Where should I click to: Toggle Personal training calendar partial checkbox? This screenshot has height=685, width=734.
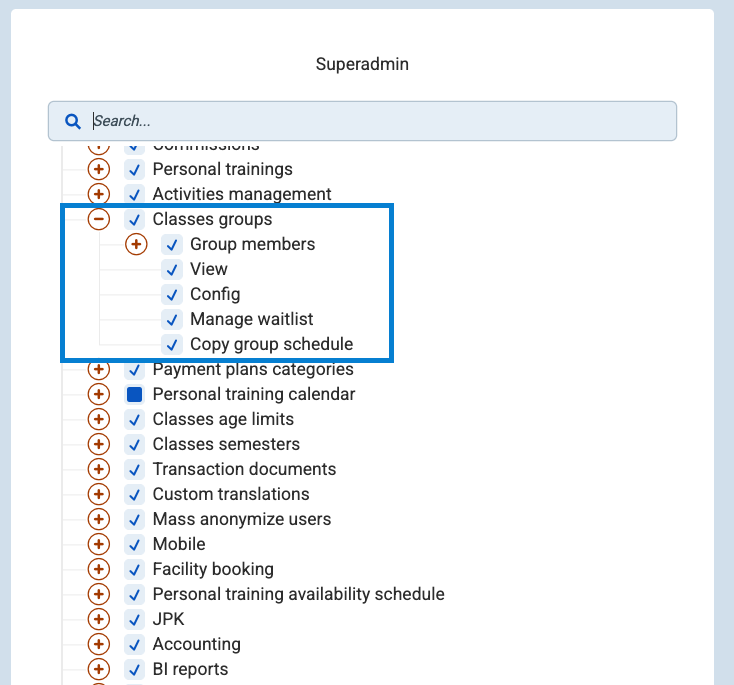tap(134, 394)
